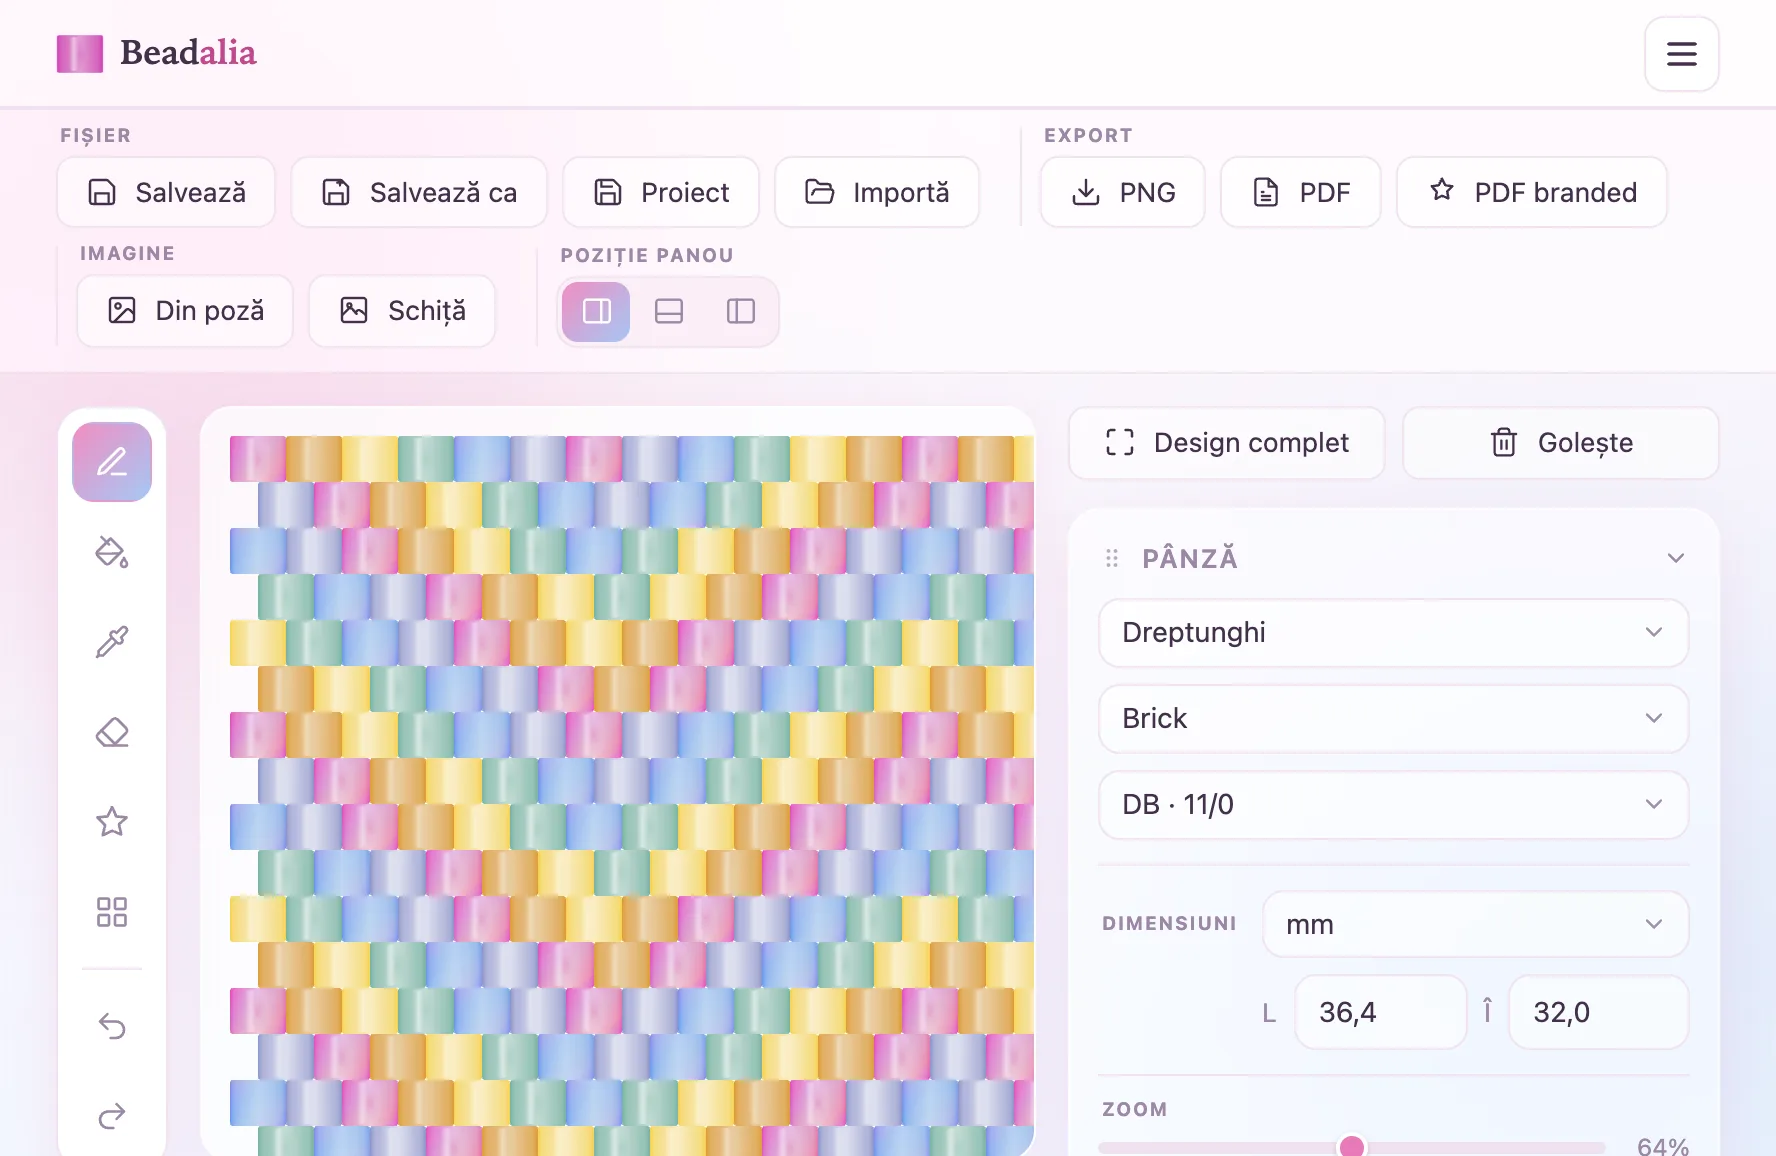Redo the last action
This screenshot has width=1776, height=1156.
[x=112, y=1116]
